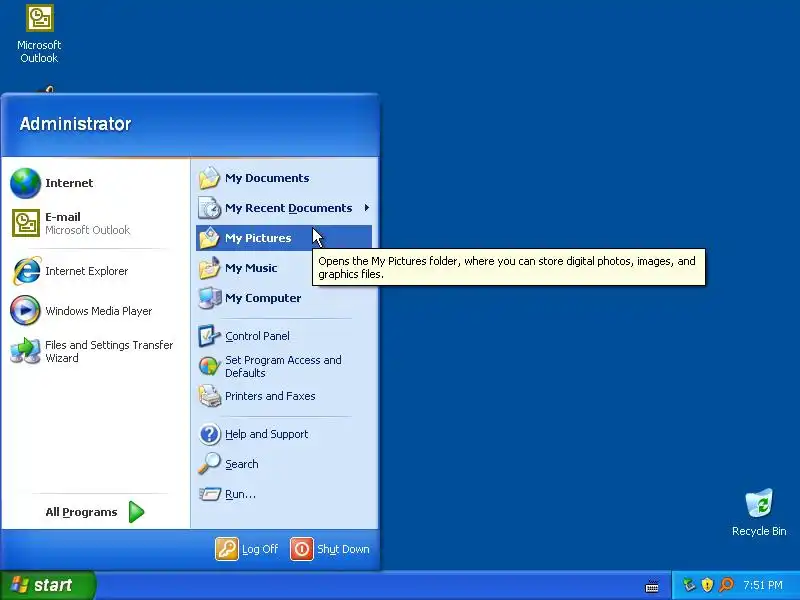The image size is (800, 600).
Task: Expand All Programs with the green arrow
Action: 136,512
